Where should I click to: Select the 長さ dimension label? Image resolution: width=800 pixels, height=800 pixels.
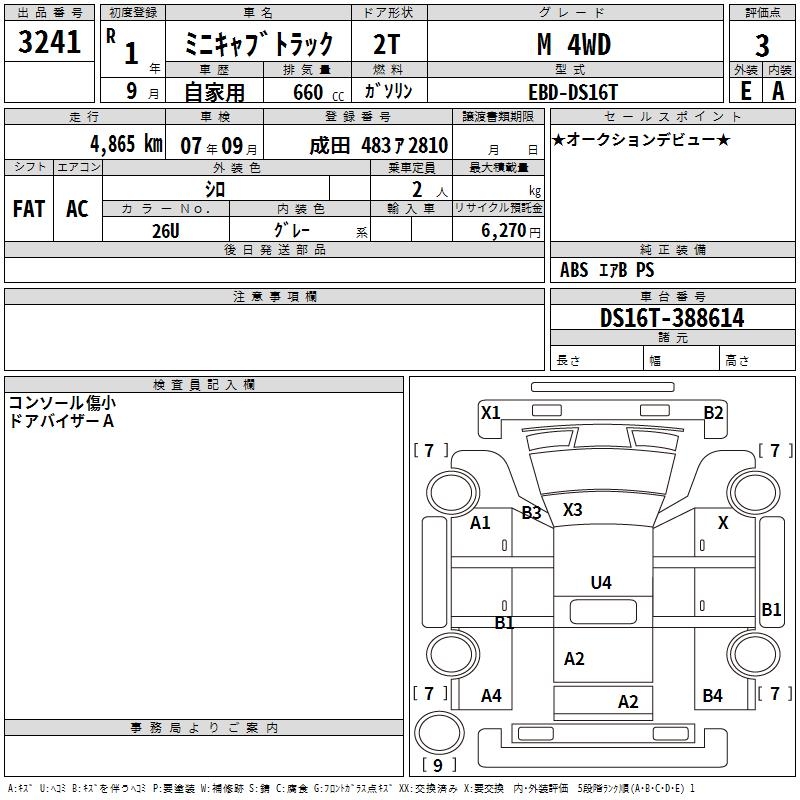(x=568, y=361)
